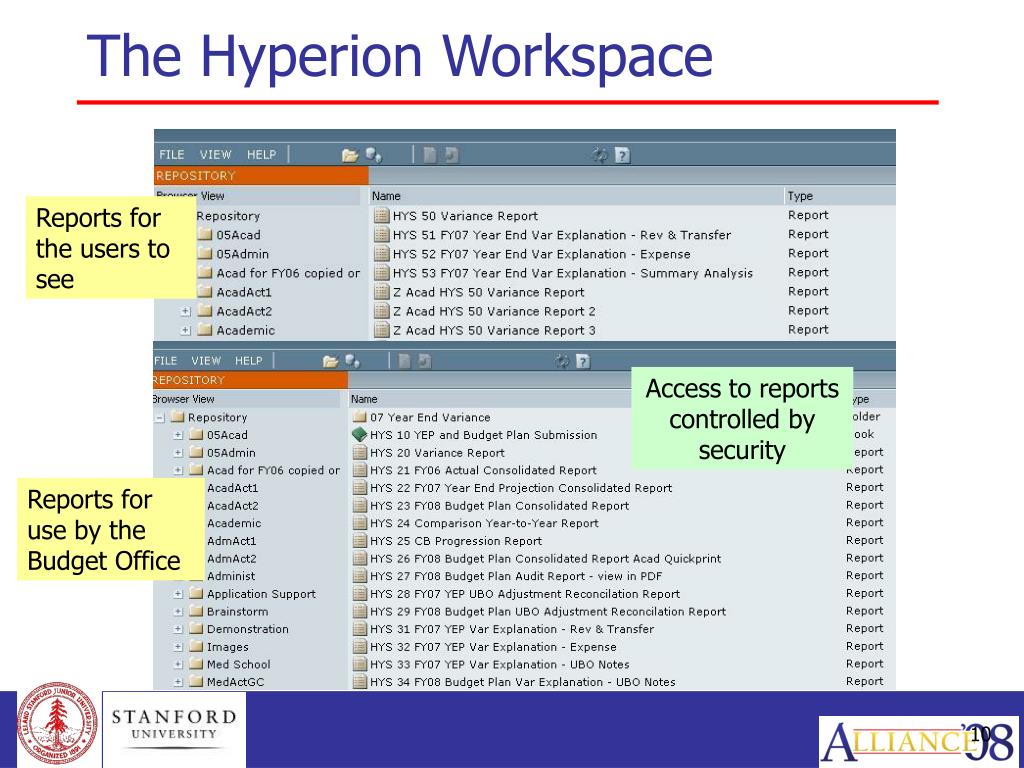Click the folder icon of Med School
This screenshot has width=1024, height=768.
point(196,664)
